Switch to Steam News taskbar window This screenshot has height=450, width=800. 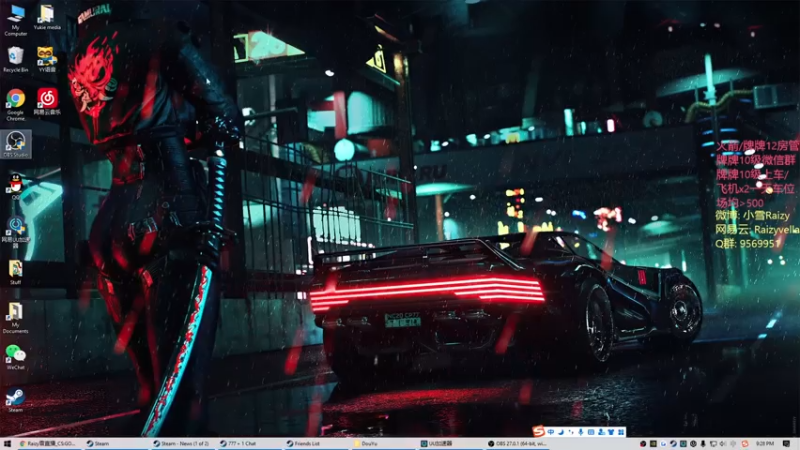(x=183, y=444)
